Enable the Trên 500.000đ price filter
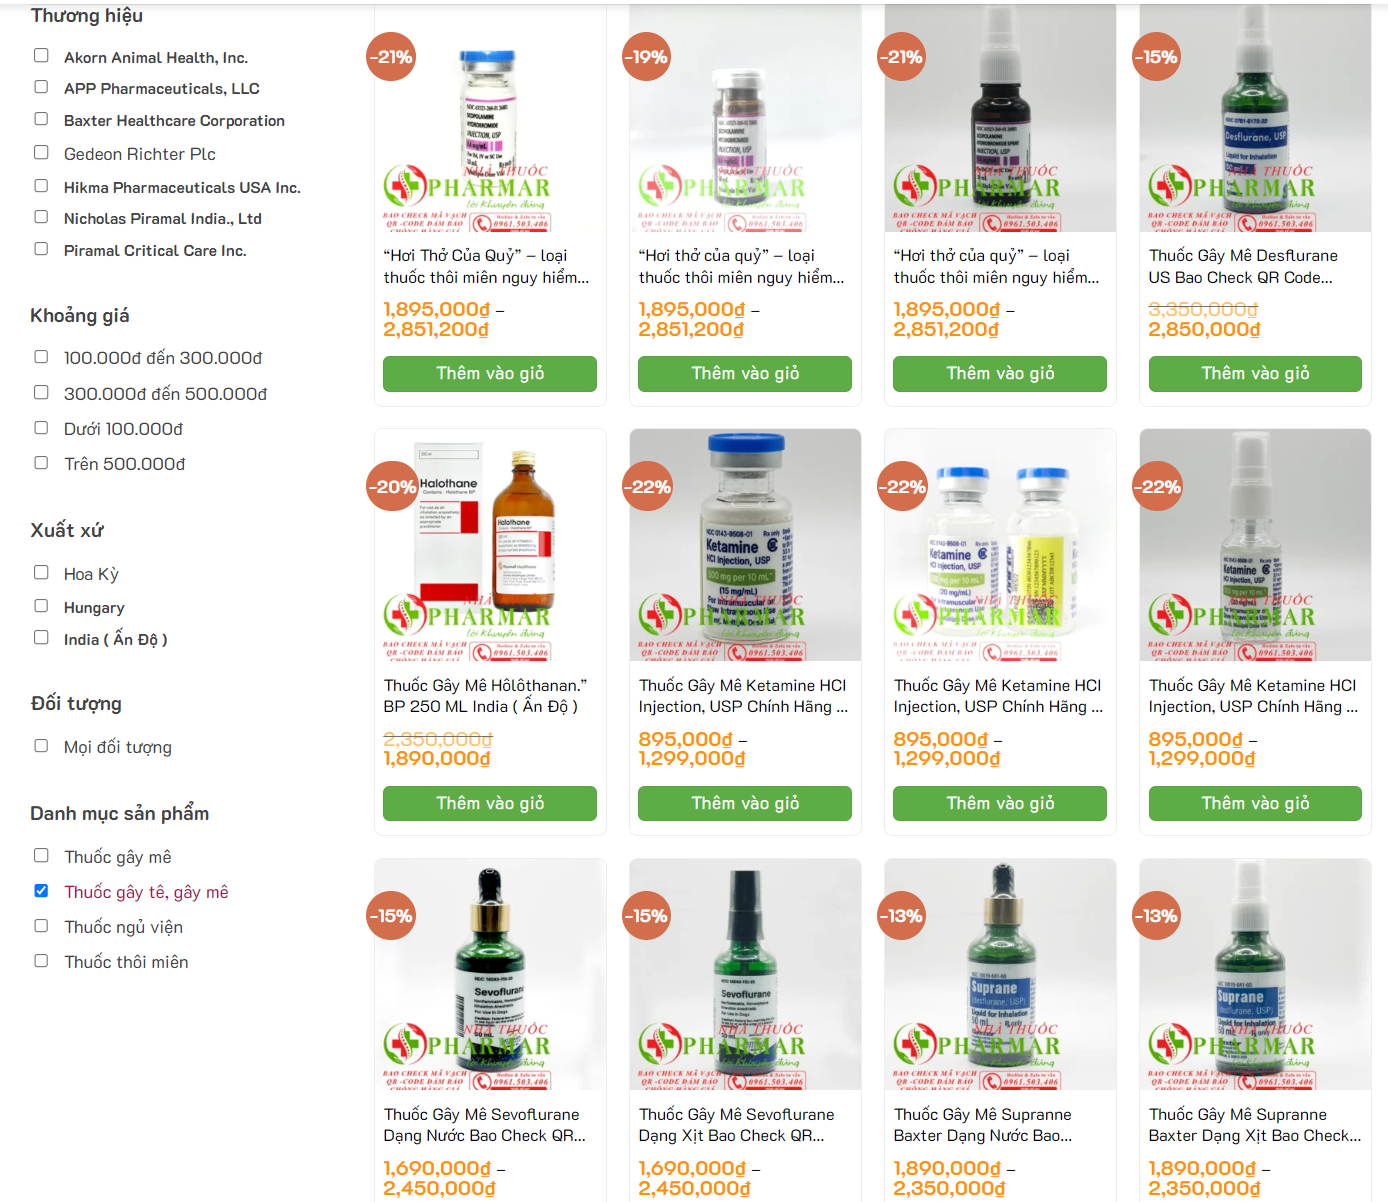The image size is (1388, 1202). 41,463
